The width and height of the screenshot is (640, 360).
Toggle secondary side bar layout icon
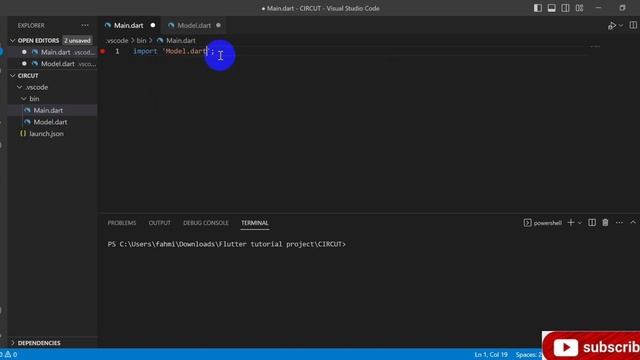click(565, 8)
